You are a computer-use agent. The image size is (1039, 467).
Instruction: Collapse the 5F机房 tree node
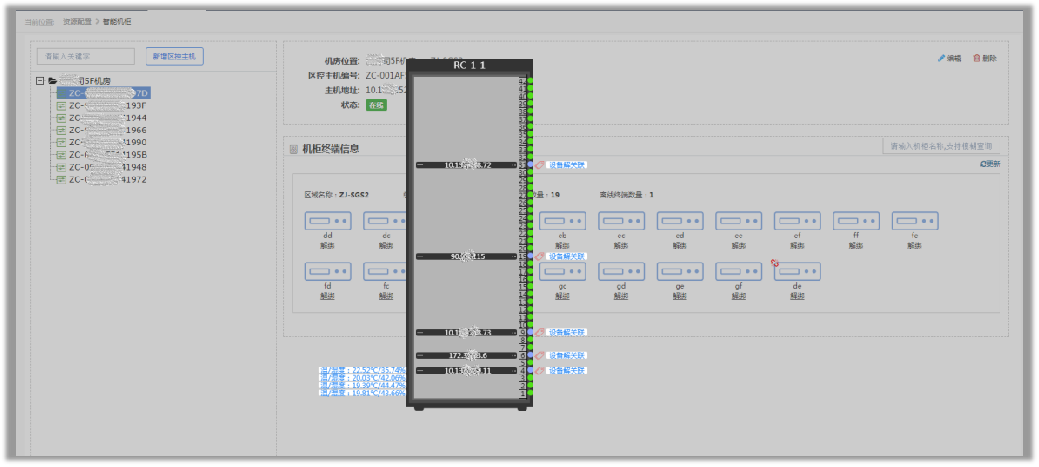(40, 81)
